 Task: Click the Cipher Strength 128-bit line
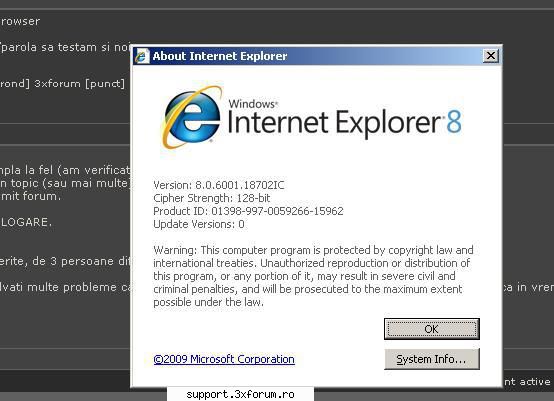[212, 198]
